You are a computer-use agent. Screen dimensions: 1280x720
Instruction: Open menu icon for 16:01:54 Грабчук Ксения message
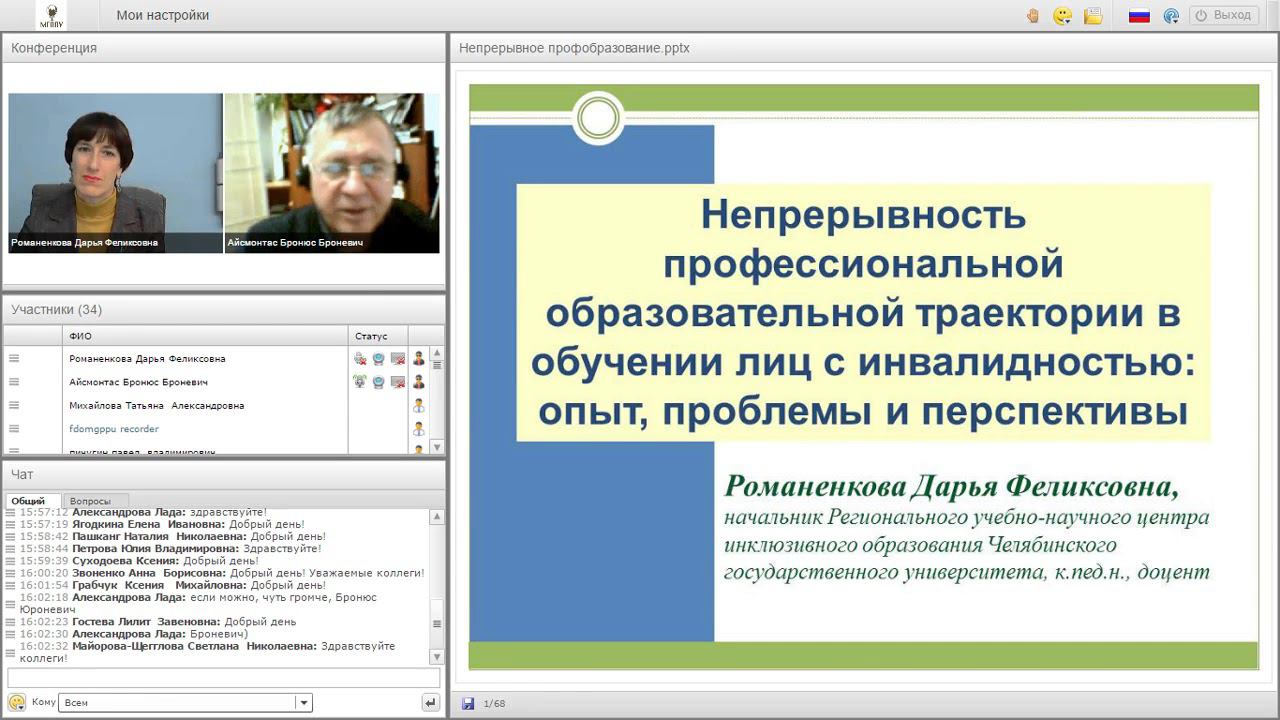click(11, 585)
